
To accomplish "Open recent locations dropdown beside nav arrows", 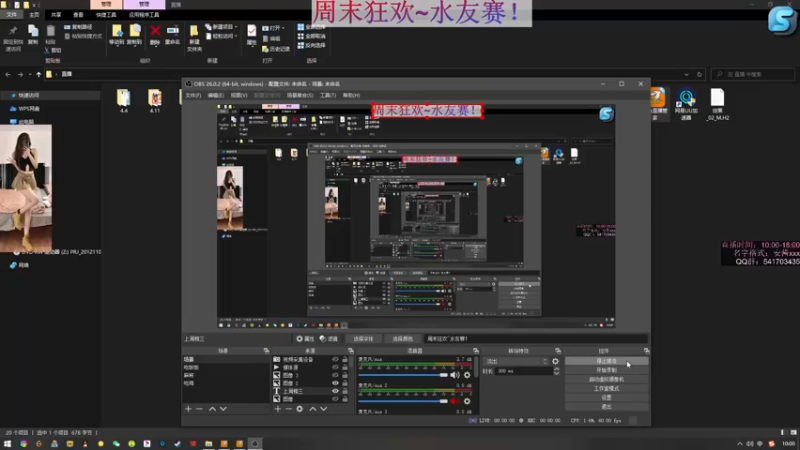I will (x=30, y=74).
